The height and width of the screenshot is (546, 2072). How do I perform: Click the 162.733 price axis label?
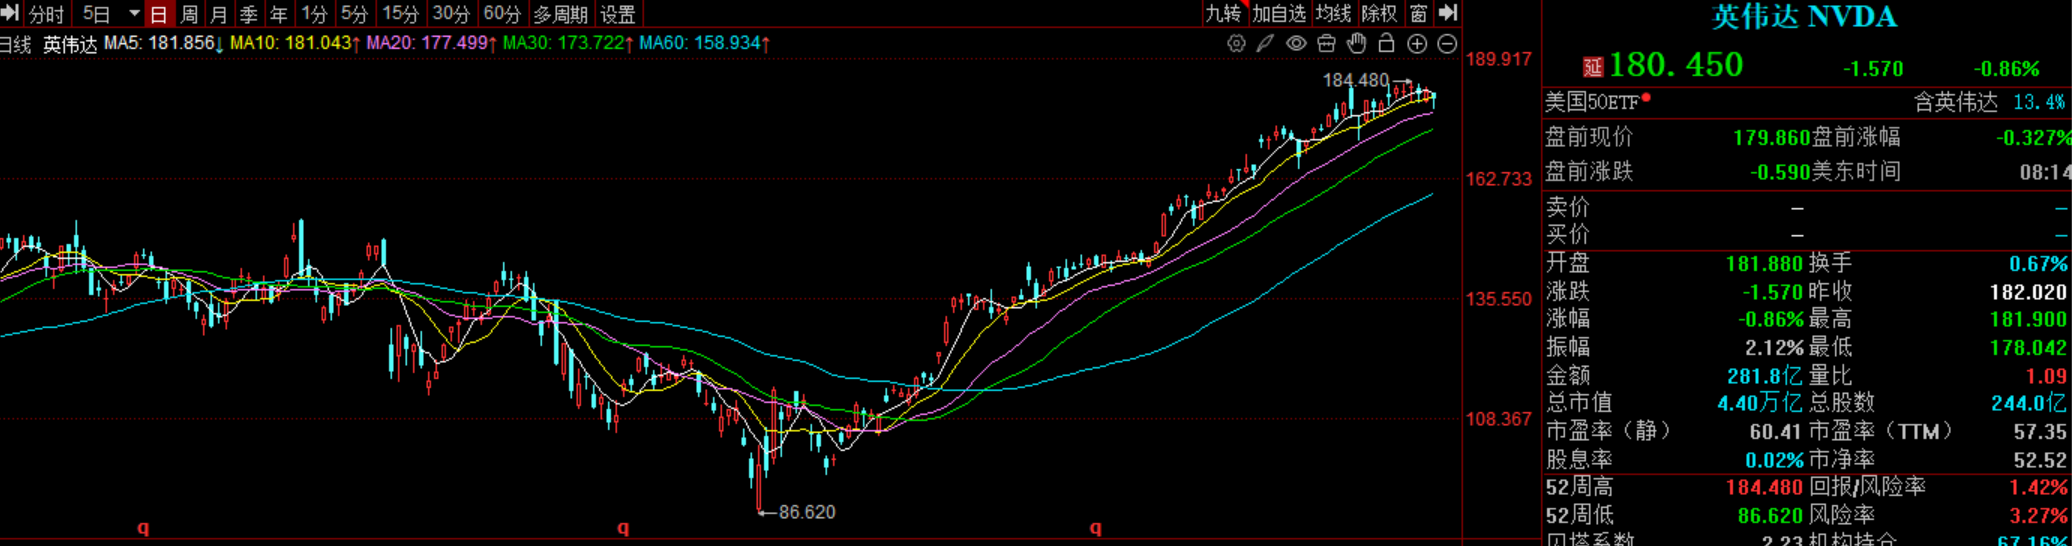click(x=1498, y=179)
